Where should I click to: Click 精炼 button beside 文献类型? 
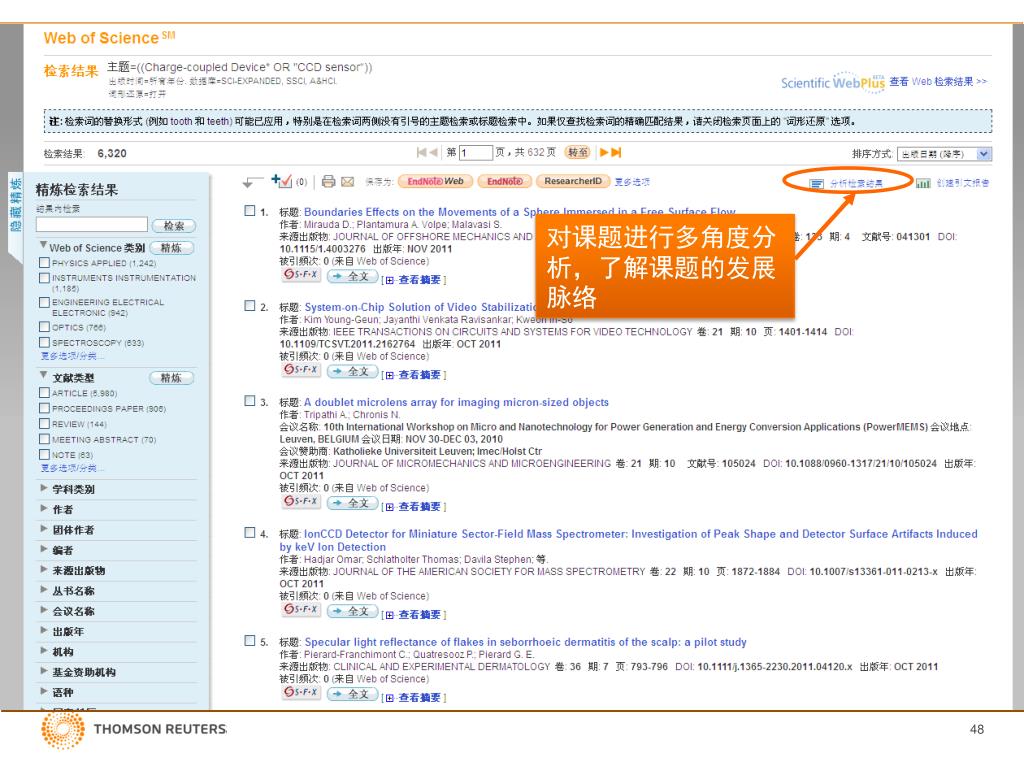pyautogui.click(x=172, y=378)
